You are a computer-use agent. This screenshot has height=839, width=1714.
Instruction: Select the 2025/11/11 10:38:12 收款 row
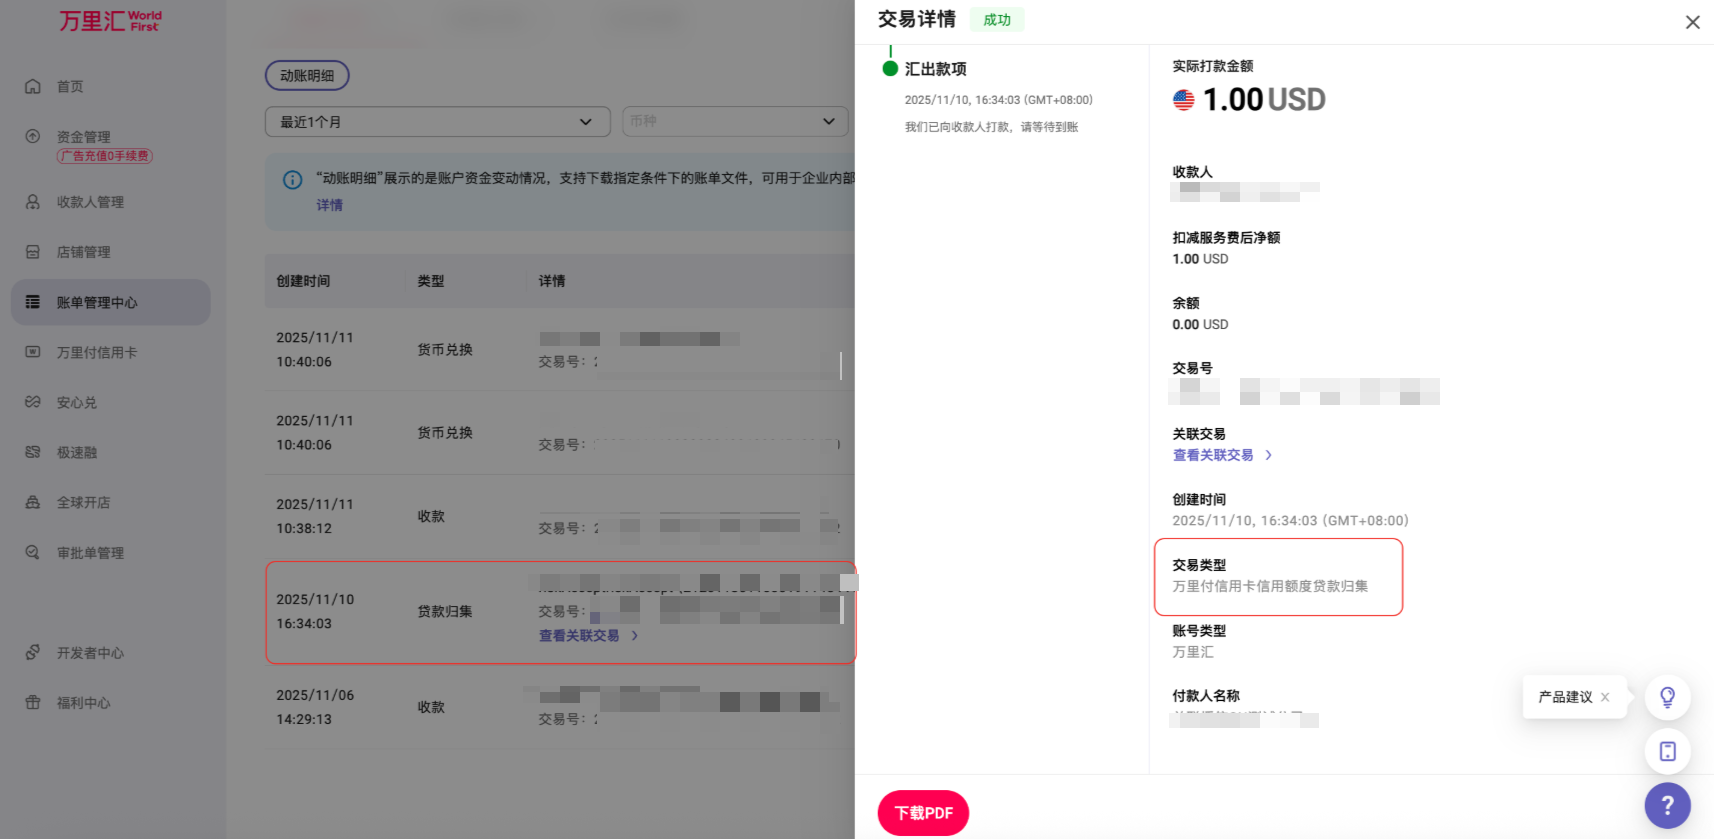tap(560, 516)
